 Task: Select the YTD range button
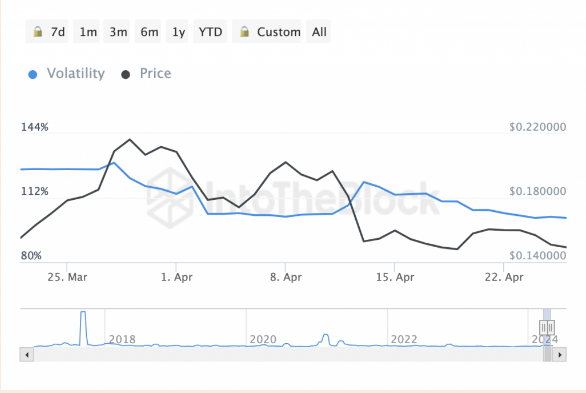click(210, 32)
